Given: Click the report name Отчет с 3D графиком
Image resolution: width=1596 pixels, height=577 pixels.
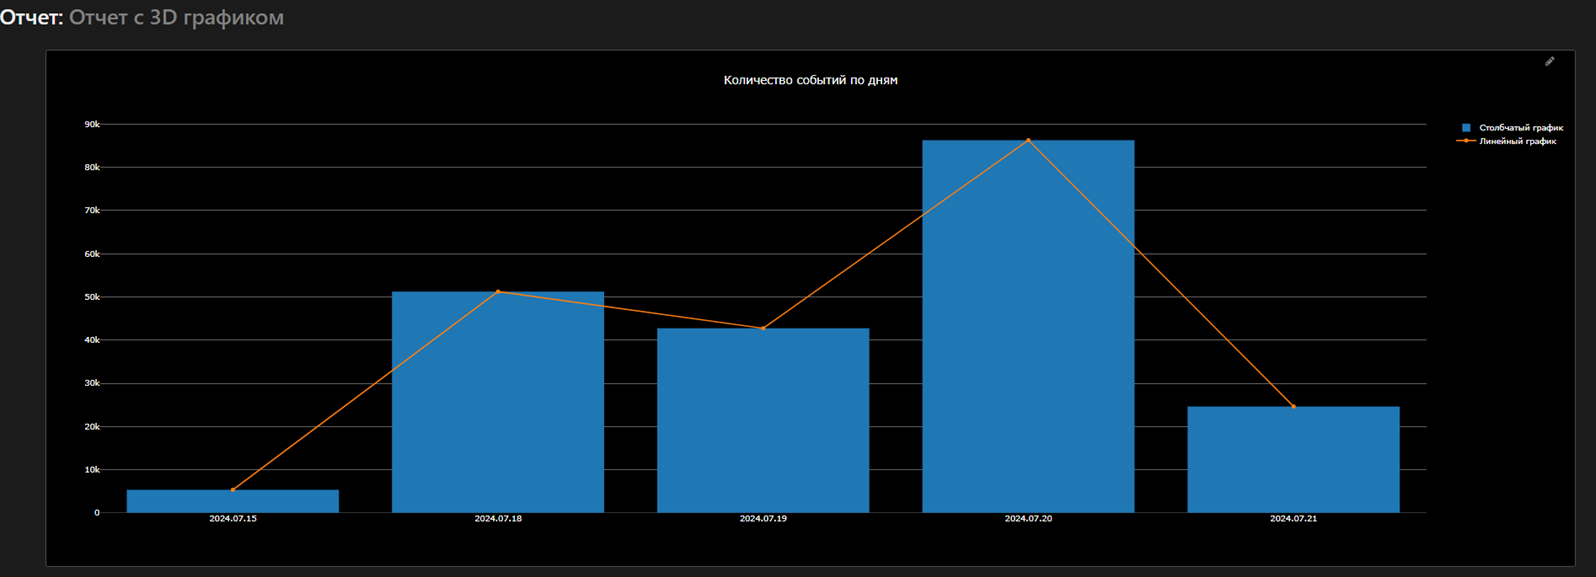Looking at the screenshot, I should (x=176, y=17).
